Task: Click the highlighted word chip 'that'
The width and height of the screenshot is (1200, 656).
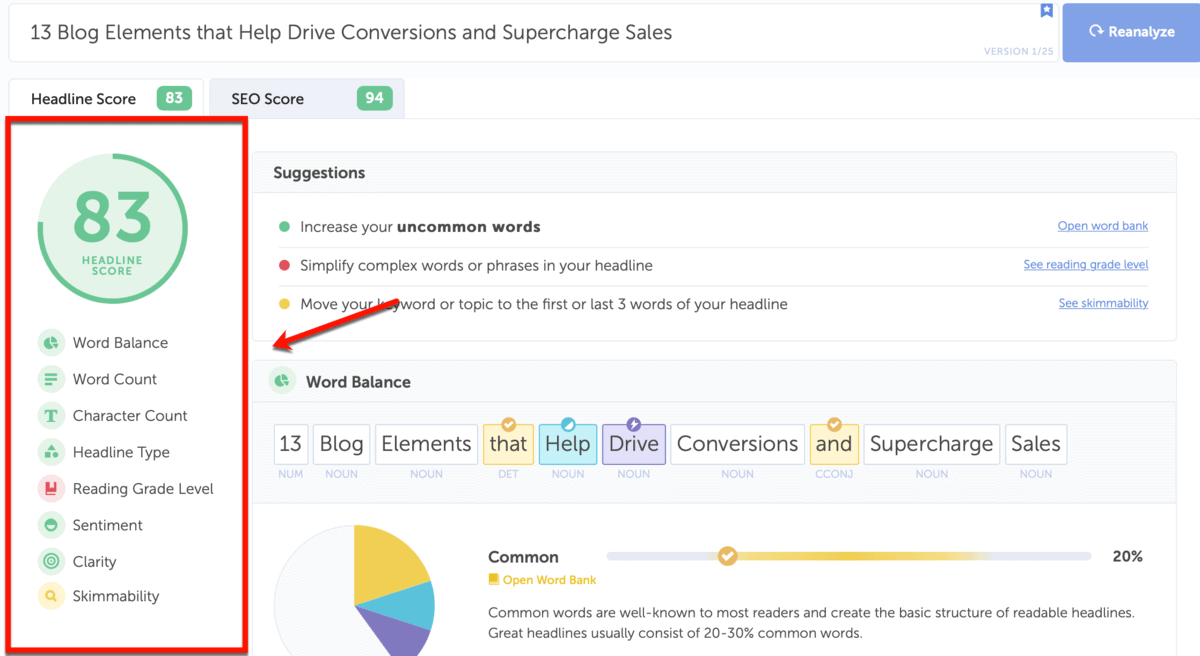Action: click(x=508, y=444)
